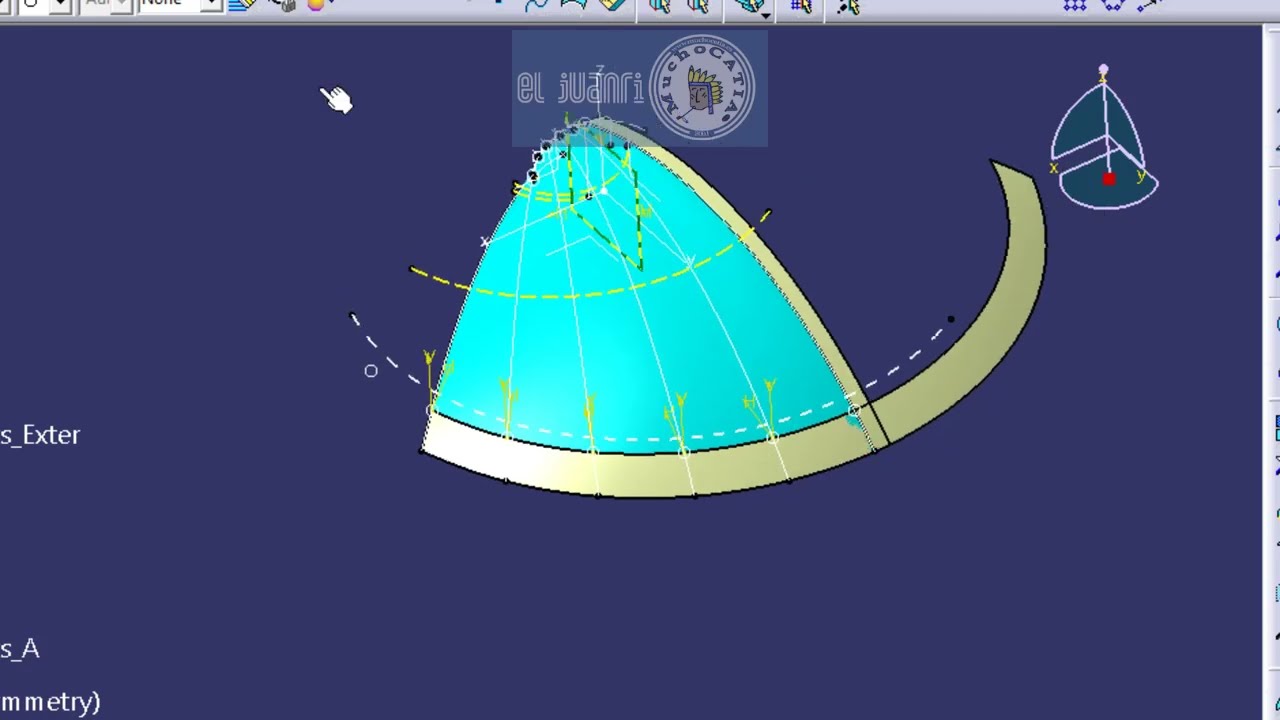
Task: Open the dropdown arrow under the selection filter icon
Action: tap(766, 16)
